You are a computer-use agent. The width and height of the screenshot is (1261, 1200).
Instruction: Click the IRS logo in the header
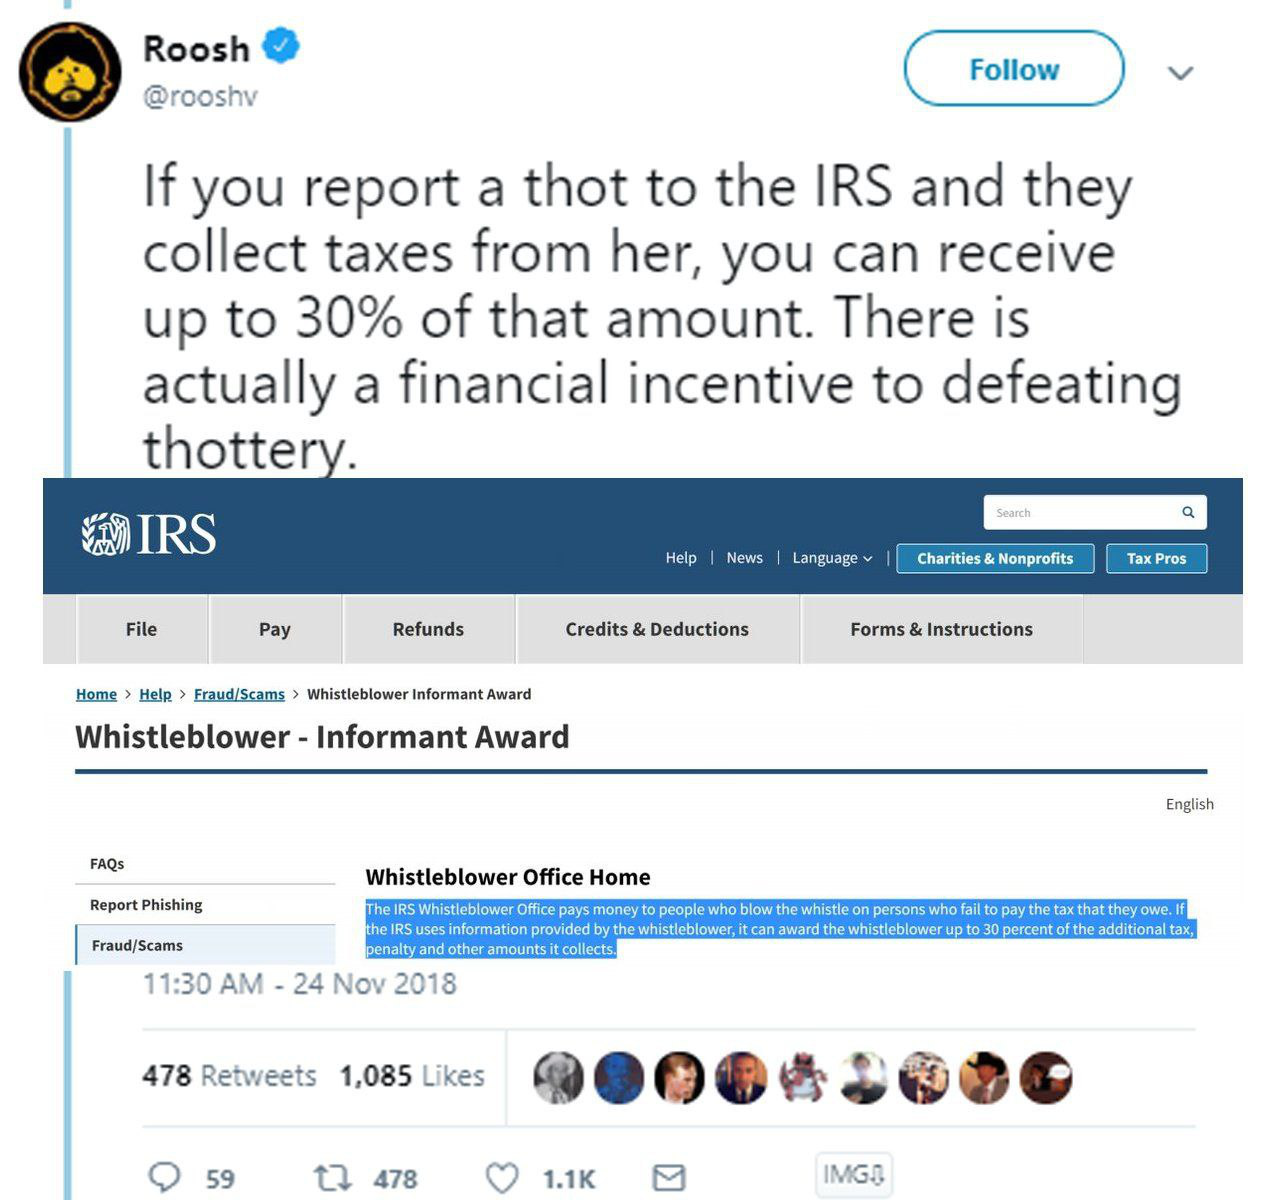(149, 535)
